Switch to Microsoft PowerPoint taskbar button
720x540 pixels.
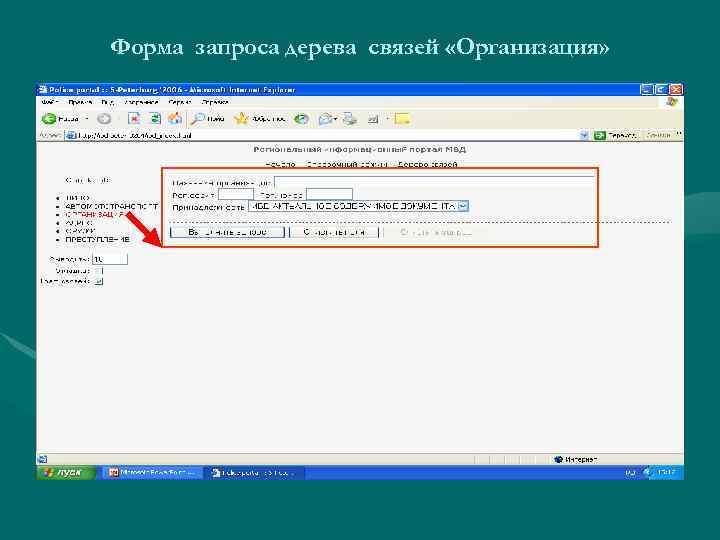152,472
